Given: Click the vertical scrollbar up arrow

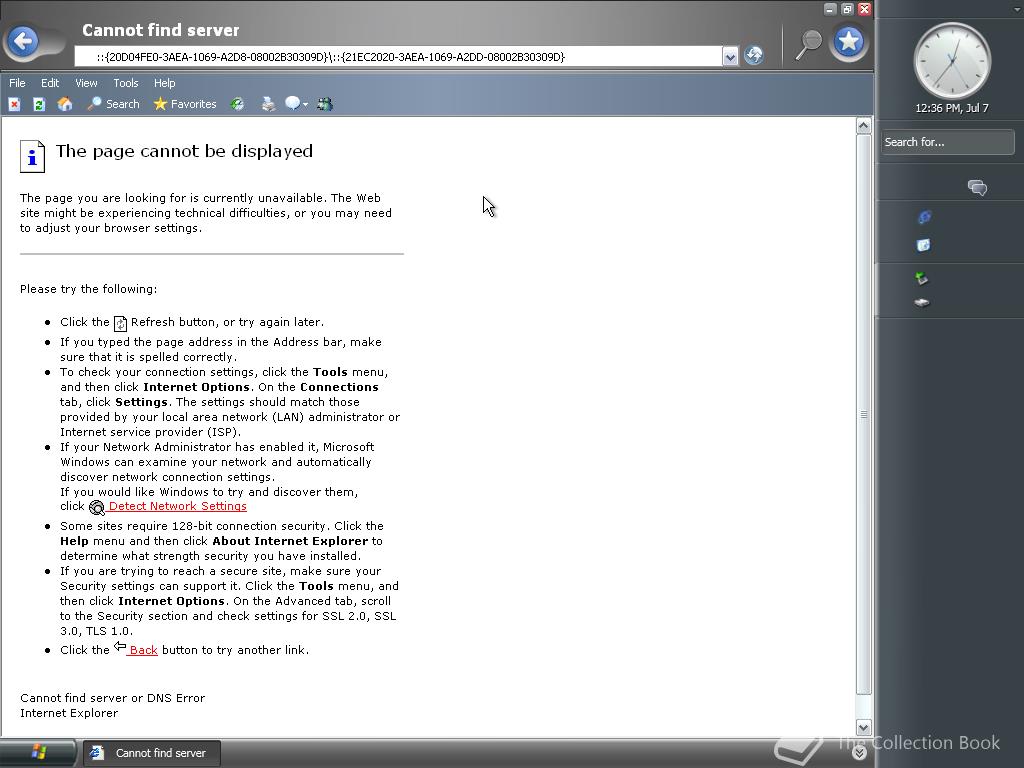Looking at the screenshot, I should (863, 125).
